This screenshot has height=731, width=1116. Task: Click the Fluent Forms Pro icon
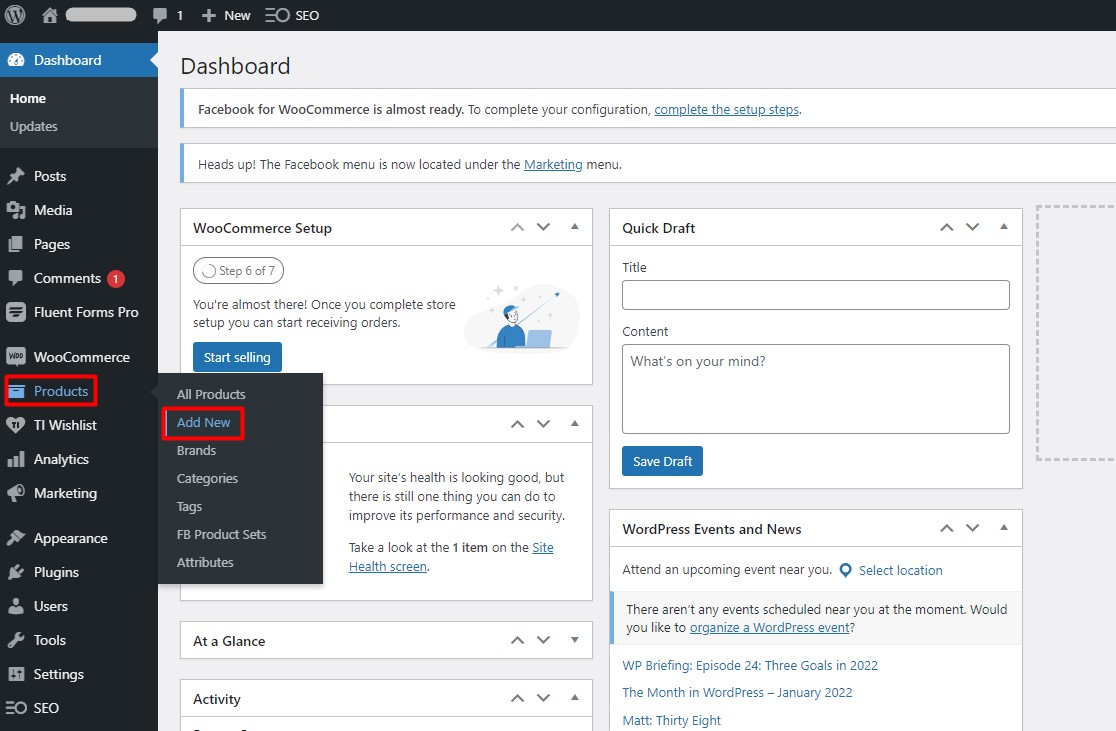(x=16, y=312)
